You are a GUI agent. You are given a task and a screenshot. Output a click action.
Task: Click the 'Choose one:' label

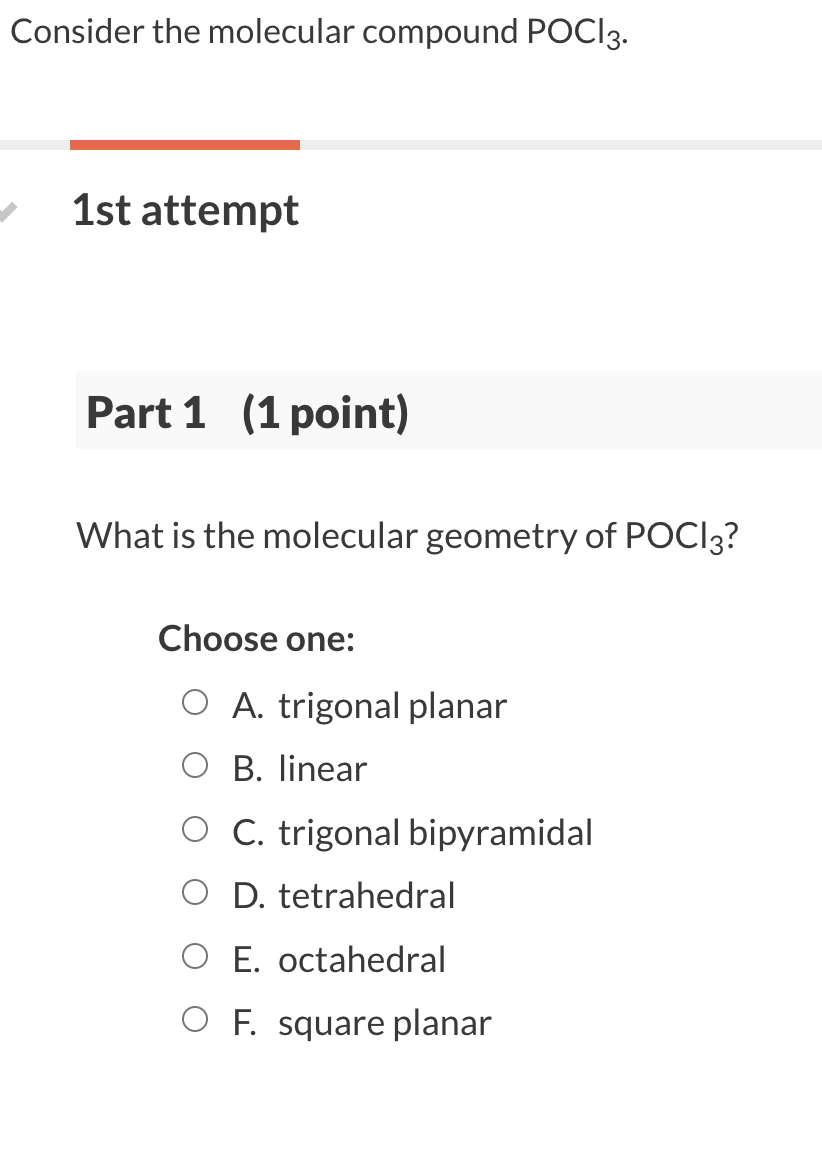point(255,638)
